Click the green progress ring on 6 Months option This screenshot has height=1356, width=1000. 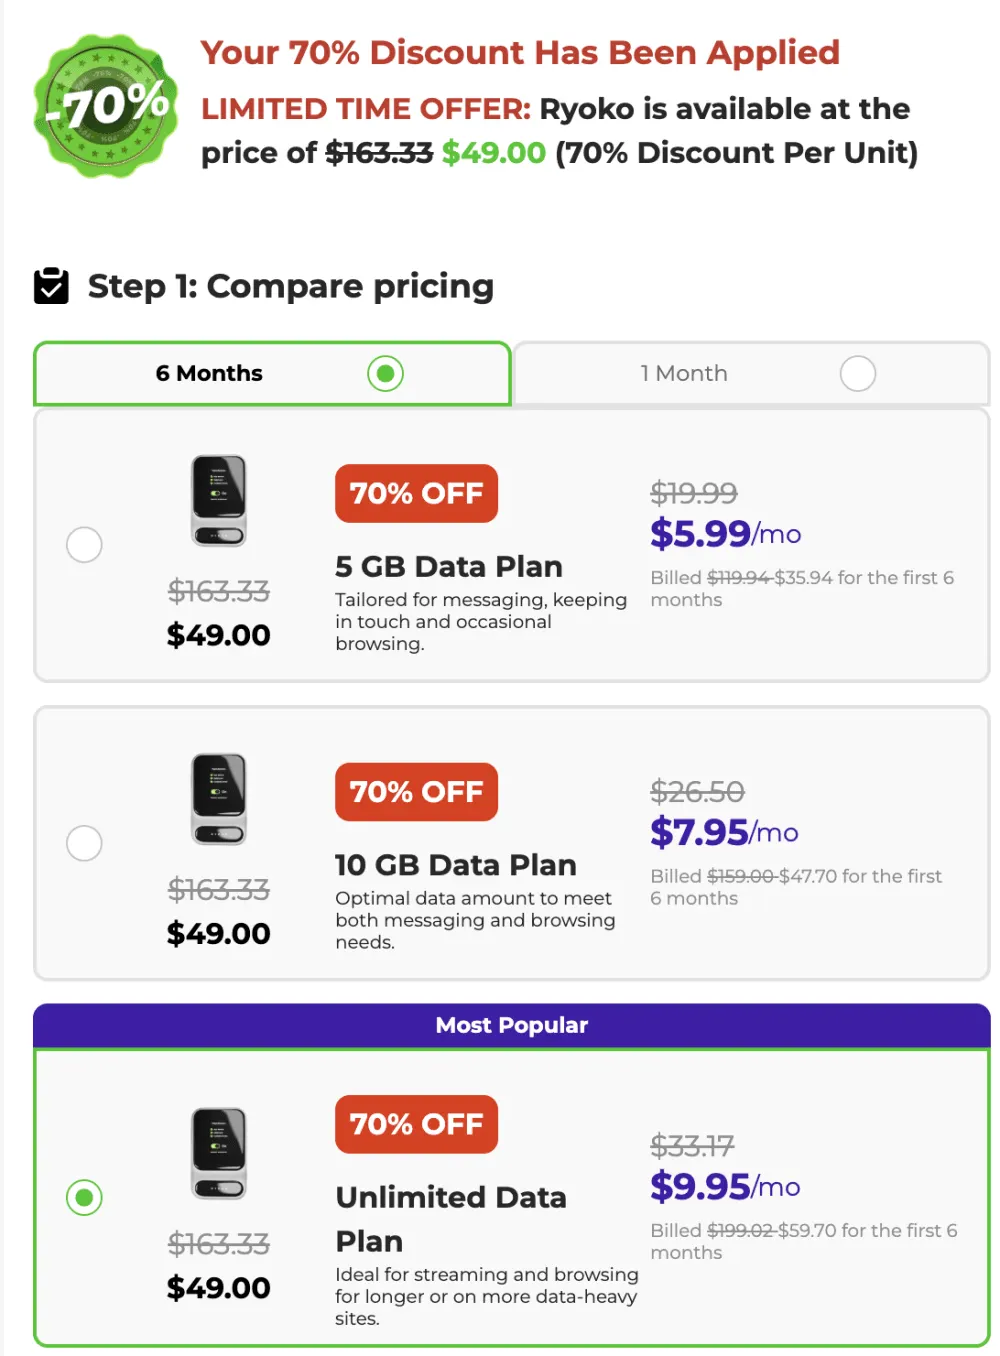pos(384,373)
